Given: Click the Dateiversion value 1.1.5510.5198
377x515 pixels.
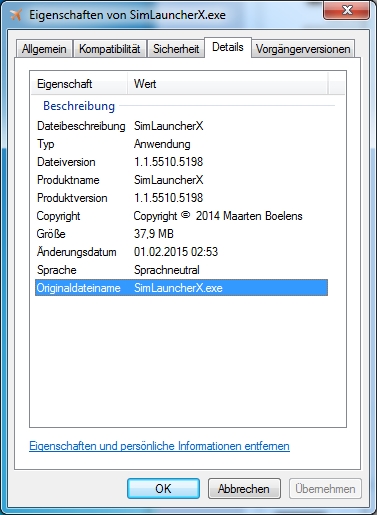Looking at the screenshot, I should [168, 162].
